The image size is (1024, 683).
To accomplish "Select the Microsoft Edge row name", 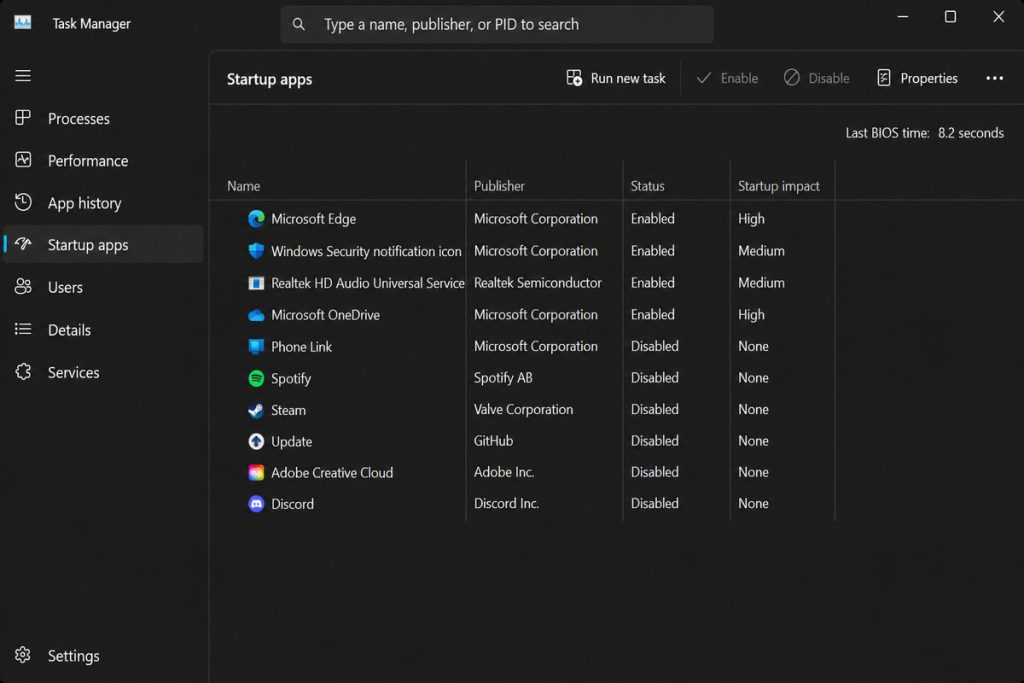I will click(313, 219).
